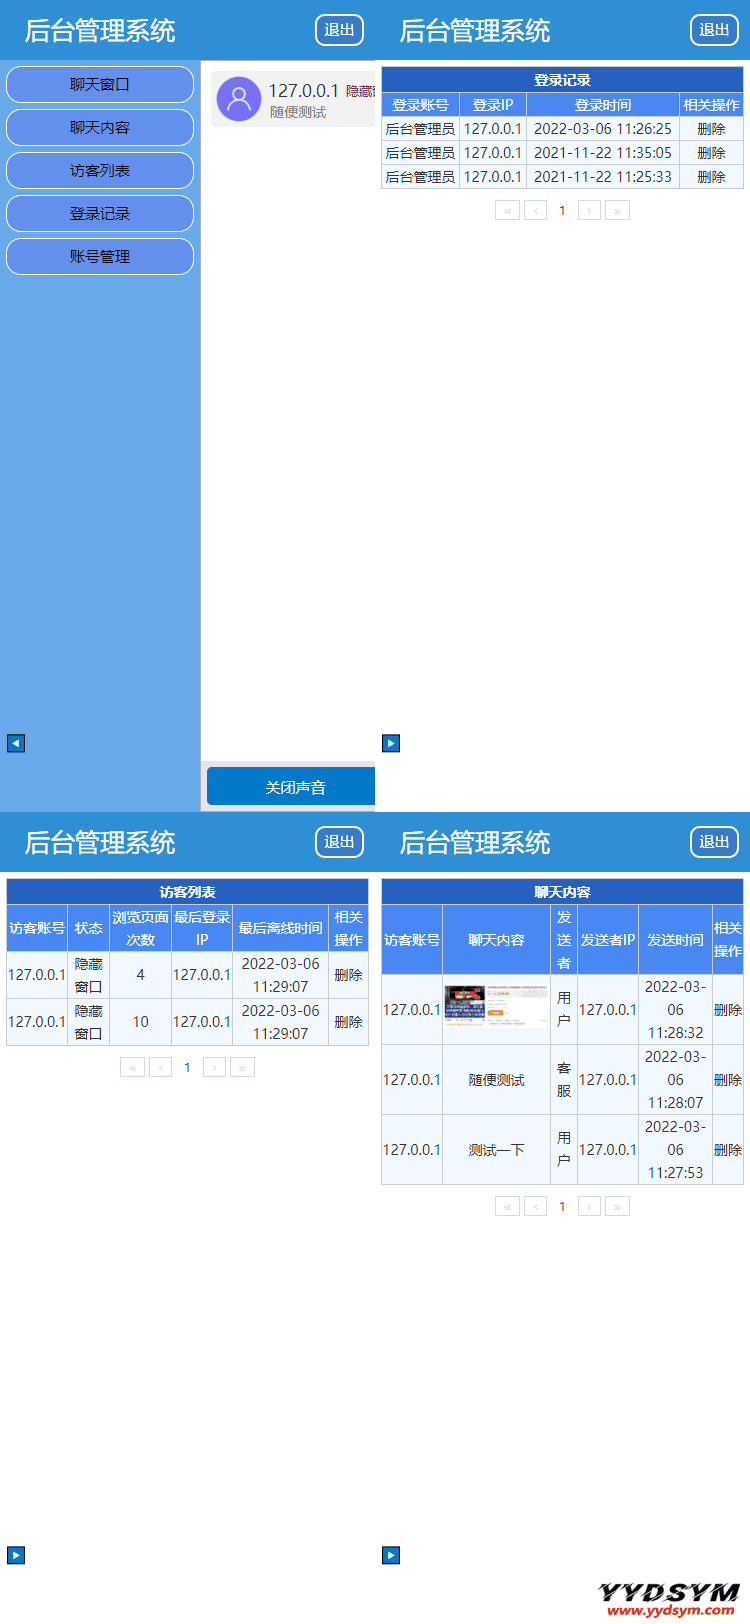
Task: Delete visitor row with 4 page views
Action: coord(348,975)
